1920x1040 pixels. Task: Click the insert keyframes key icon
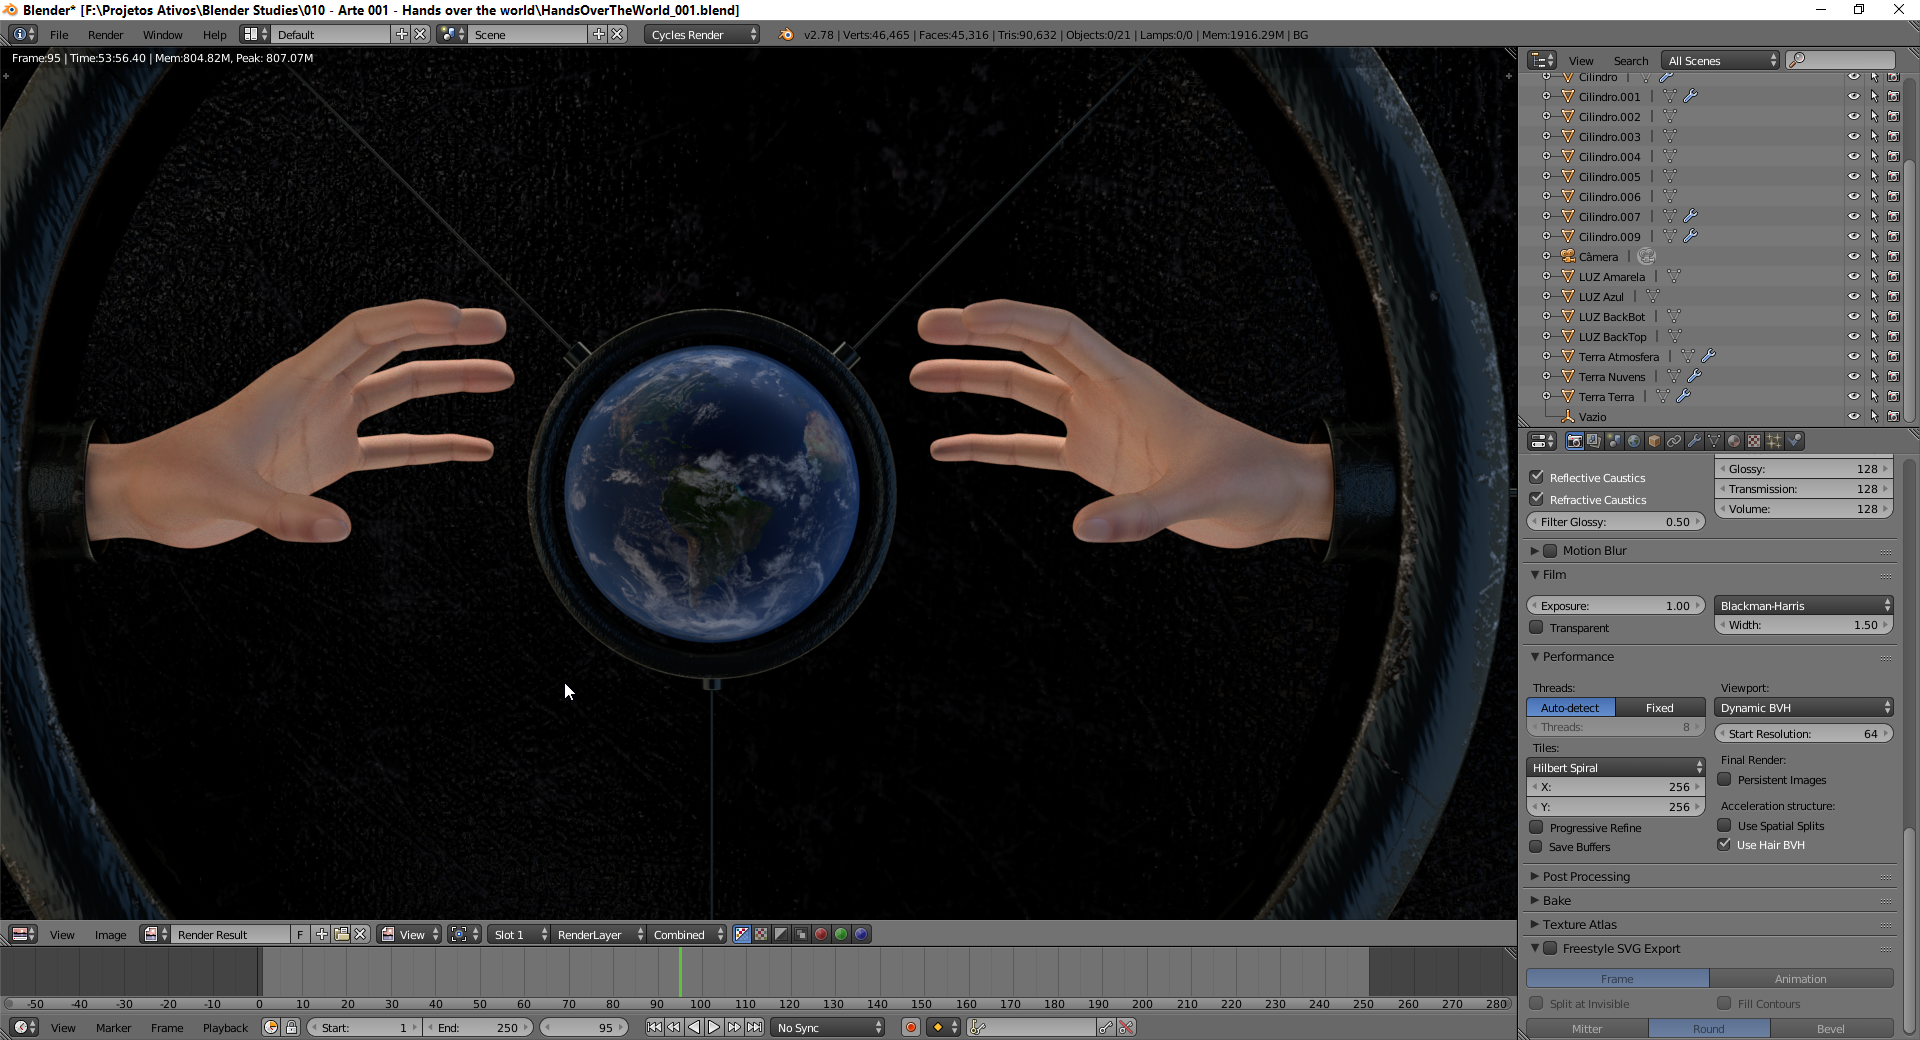[1106, 1027]
